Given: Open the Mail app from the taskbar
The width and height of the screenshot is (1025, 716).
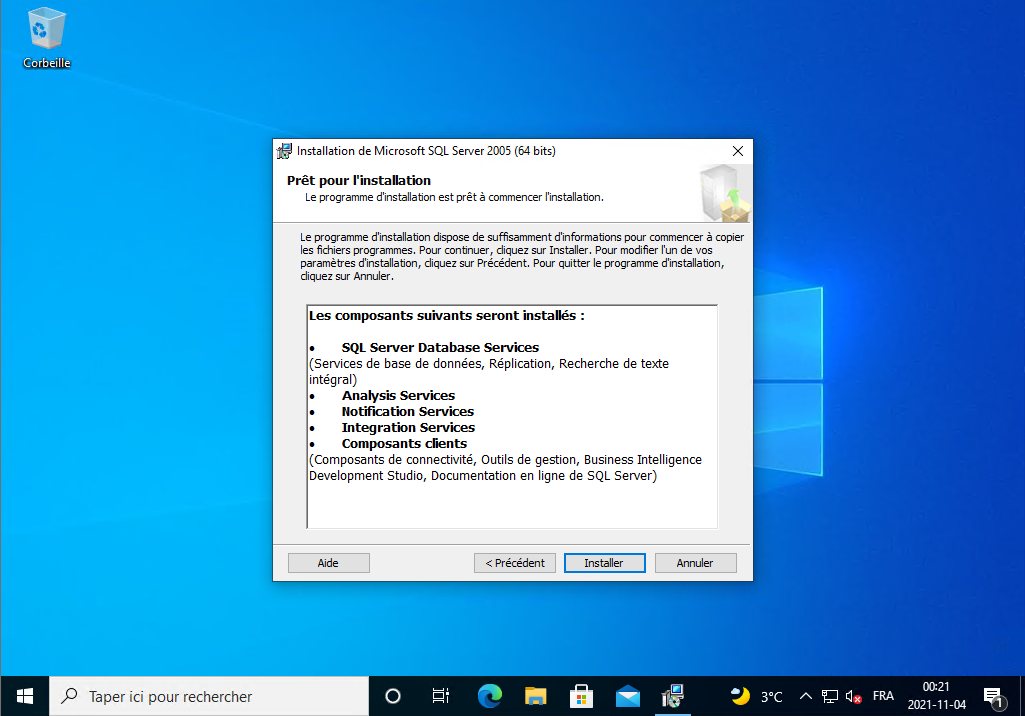Looking at the screenshot, I should pyautogui.click(x=628, y=696).
